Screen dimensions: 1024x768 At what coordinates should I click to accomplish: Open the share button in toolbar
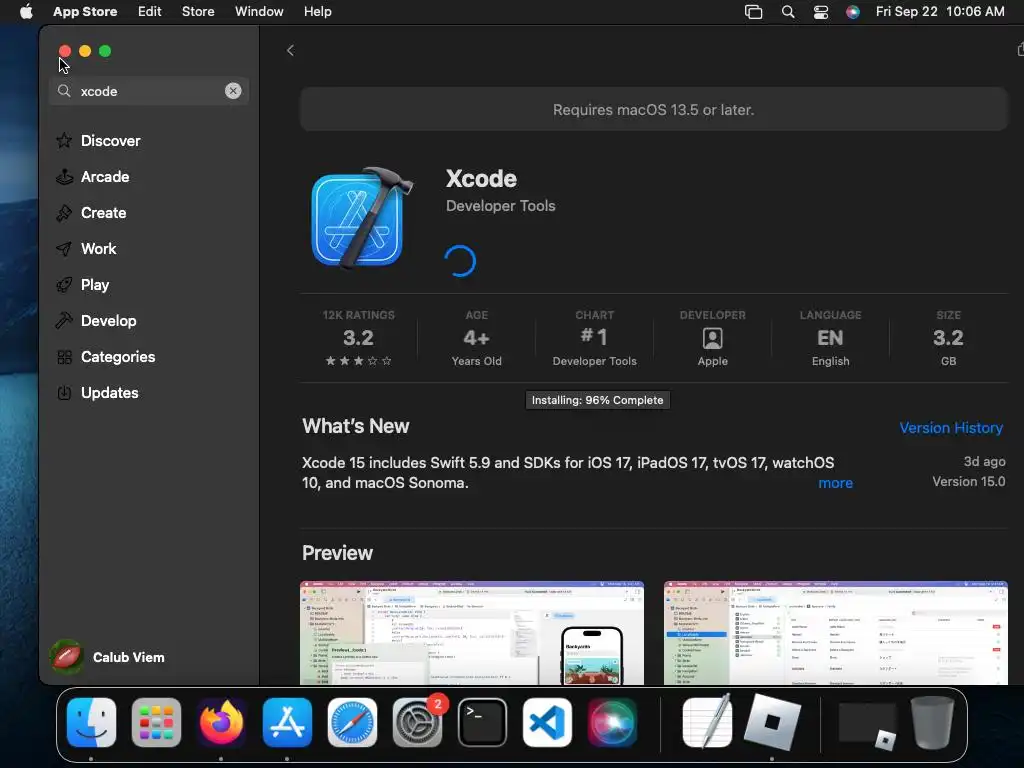pyautogui.click(x=1020, y=50)
